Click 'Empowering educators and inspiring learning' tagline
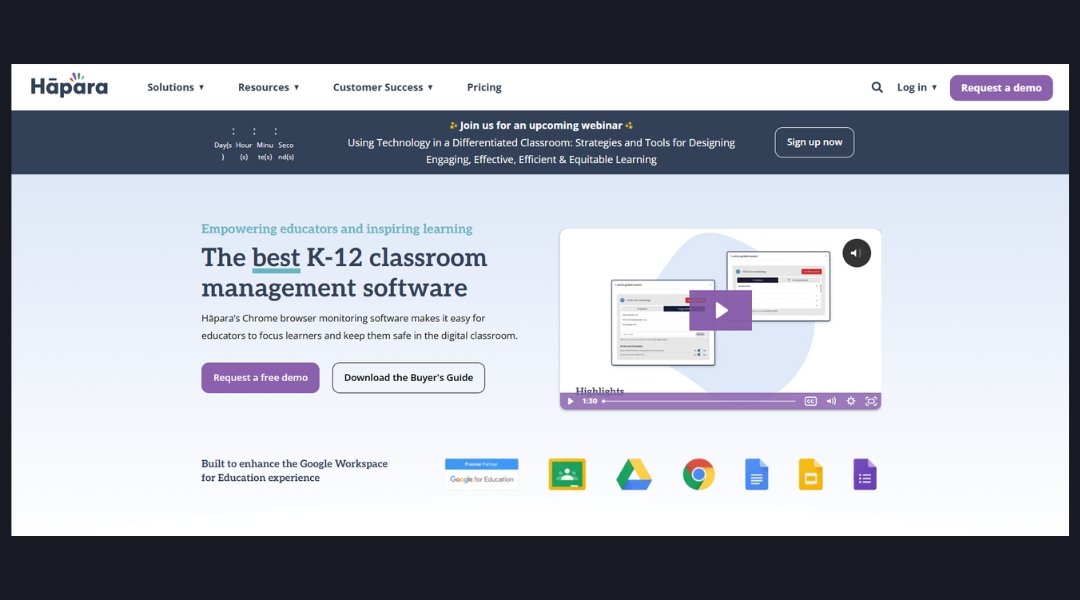 point(337,229)
